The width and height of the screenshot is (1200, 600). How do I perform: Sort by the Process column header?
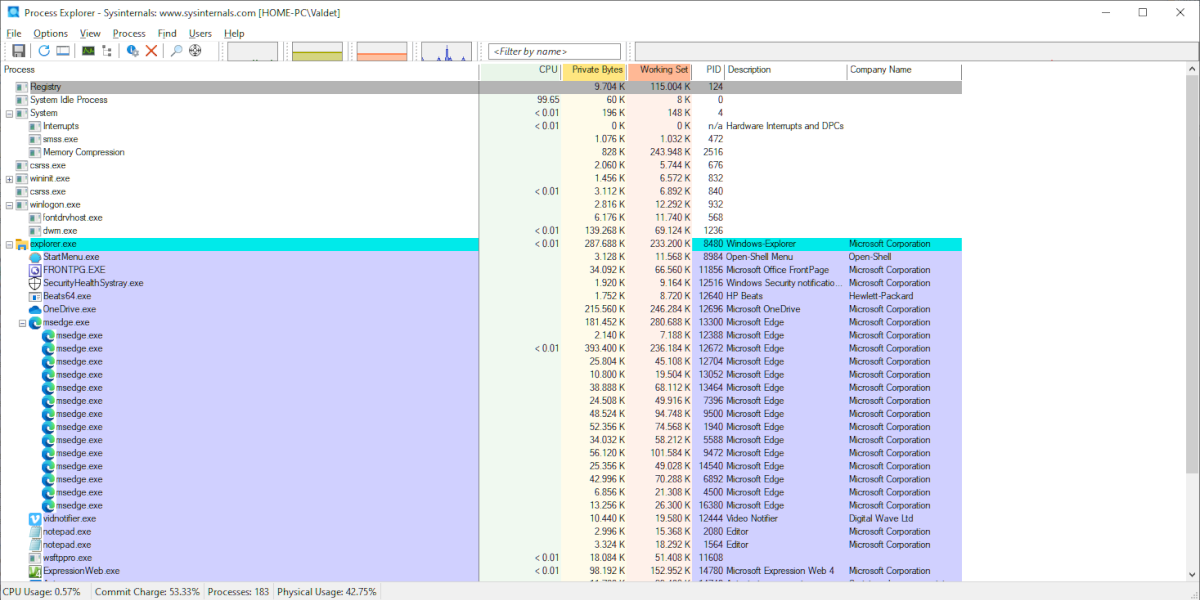coord(240,71)
